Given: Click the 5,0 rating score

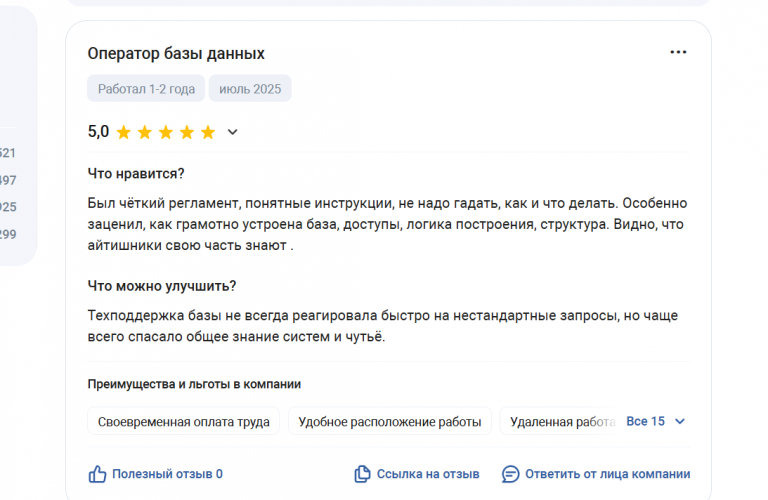Looking at the screenshot, I should (98, 132).
